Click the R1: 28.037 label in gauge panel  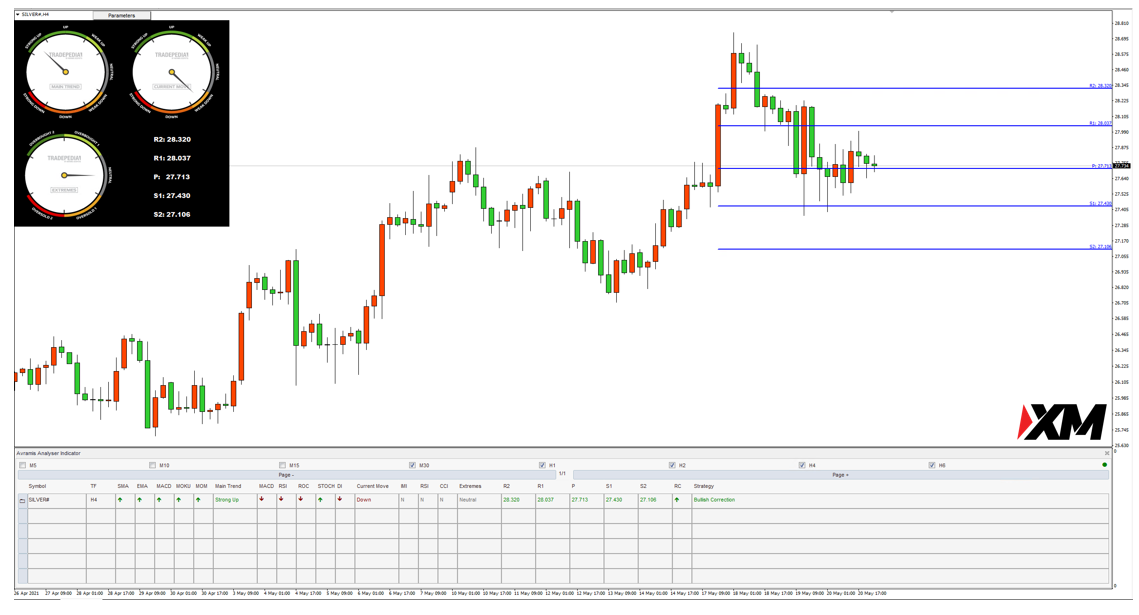(x=172, y=158)
